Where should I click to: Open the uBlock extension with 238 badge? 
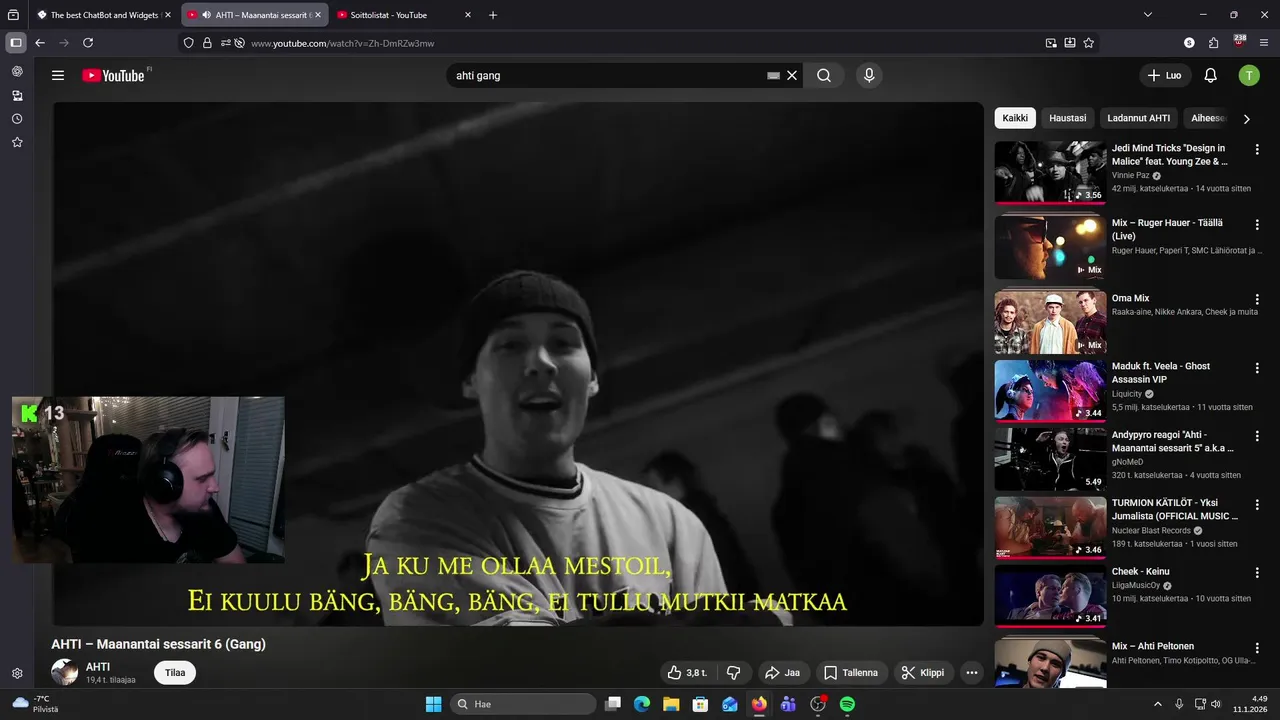[x=1240, y=42]
